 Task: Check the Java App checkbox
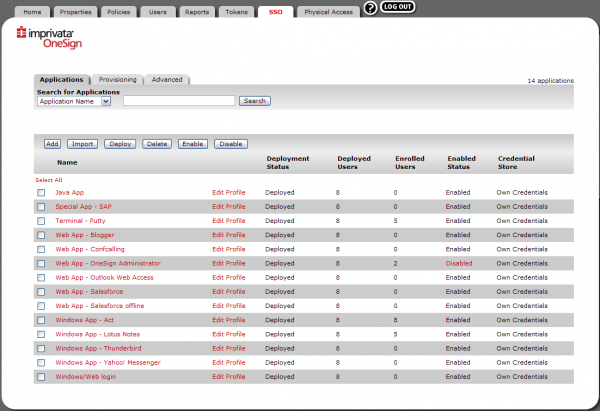point(41,192)
